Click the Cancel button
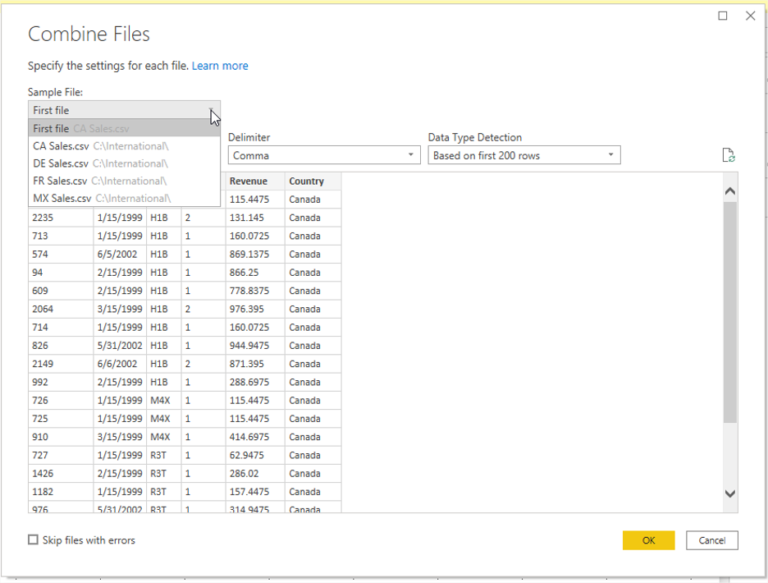The height and width of the screenshot is (583, 768). coord(712,540)
